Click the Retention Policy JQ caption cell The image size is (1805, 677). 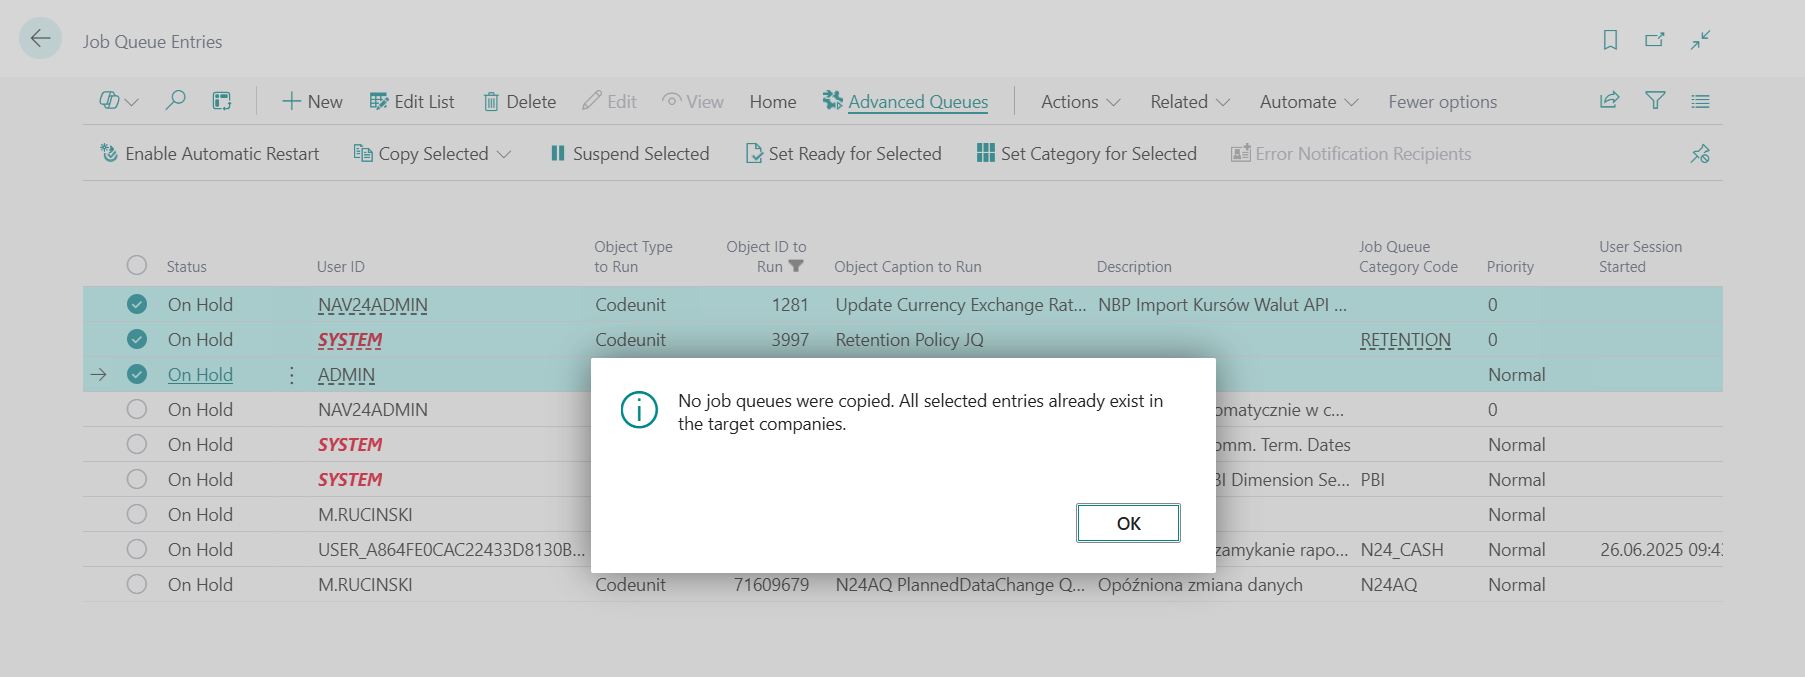909,339
